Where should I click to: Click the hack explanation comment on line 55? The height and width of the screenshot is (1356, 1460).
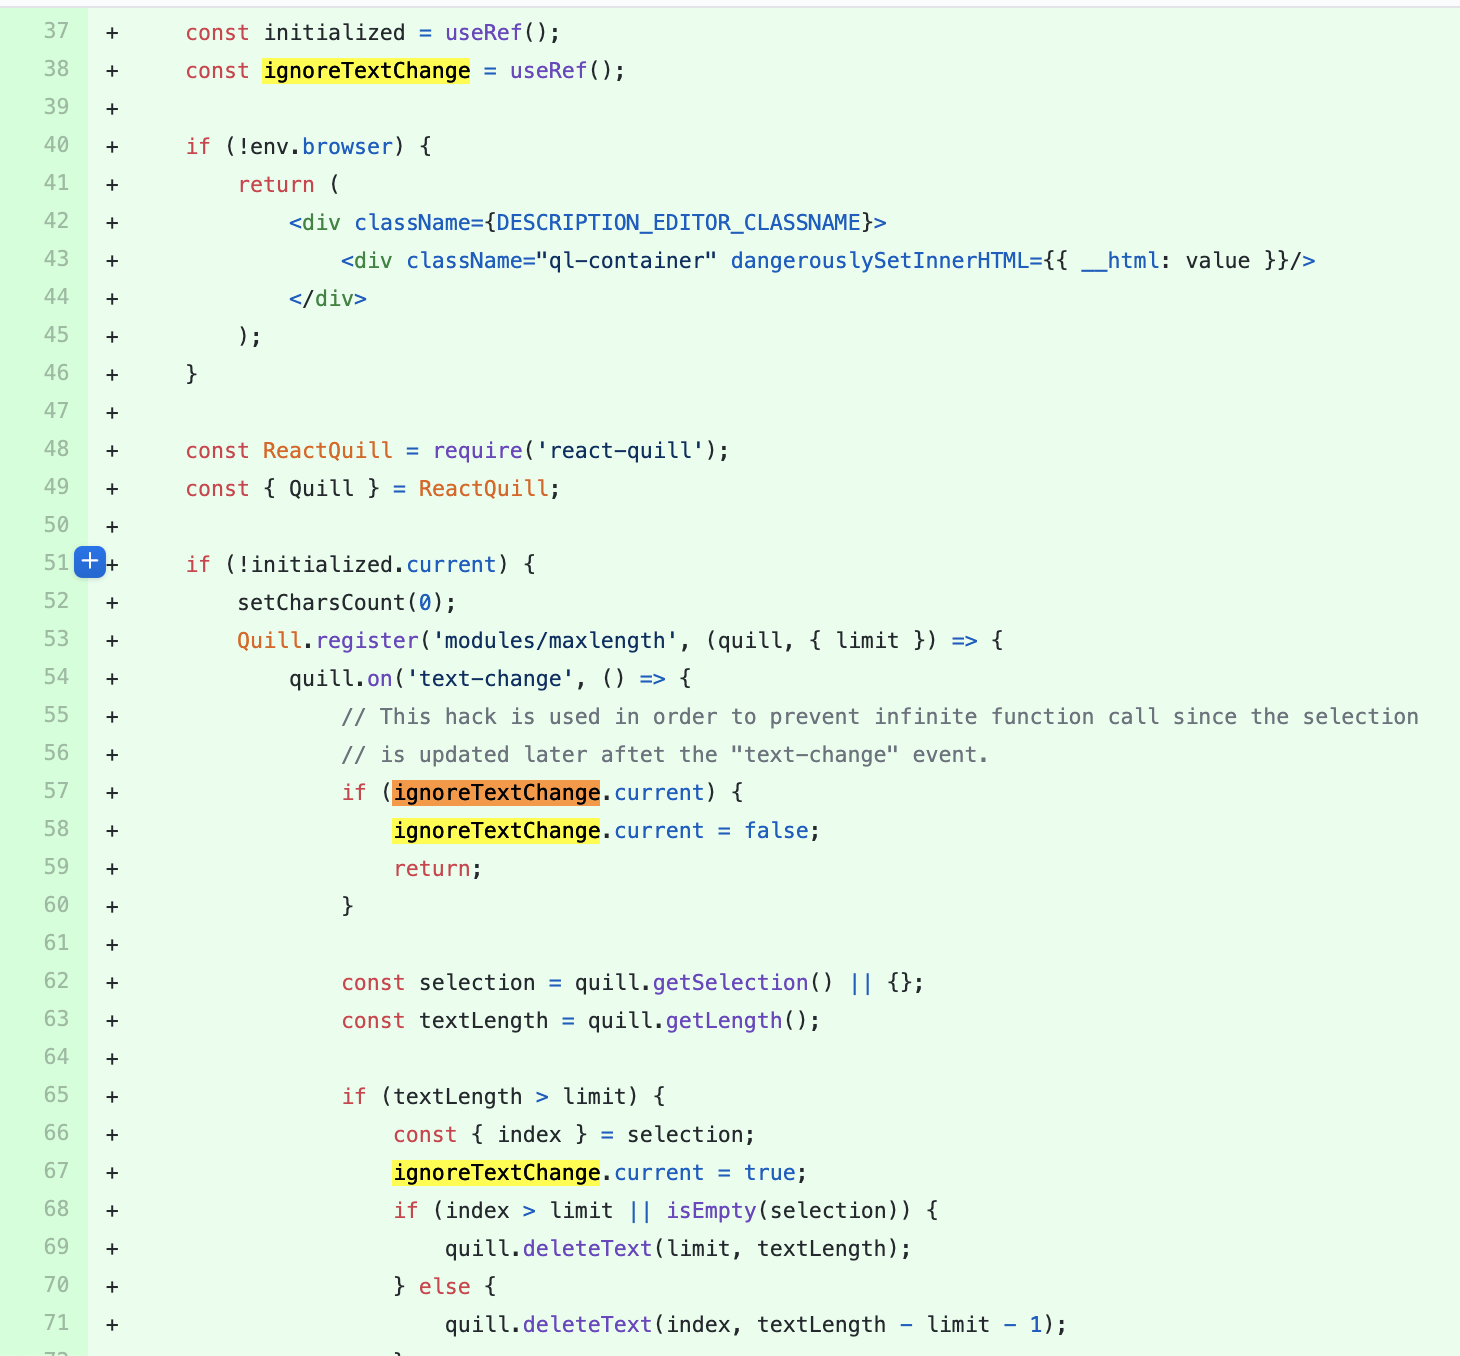pos(880,715)
